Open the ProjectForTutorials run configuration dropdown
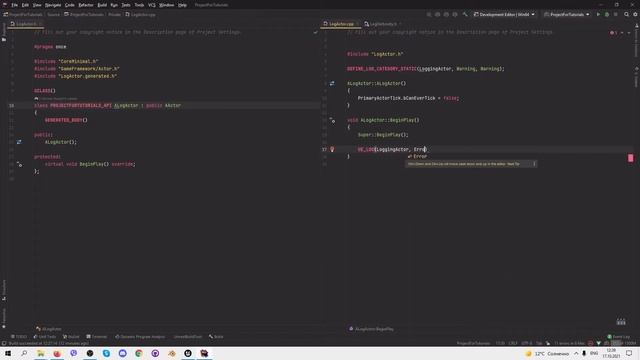The height and width of the screenshot is (360, 640). pyautogui.click(x=567, y=14)
